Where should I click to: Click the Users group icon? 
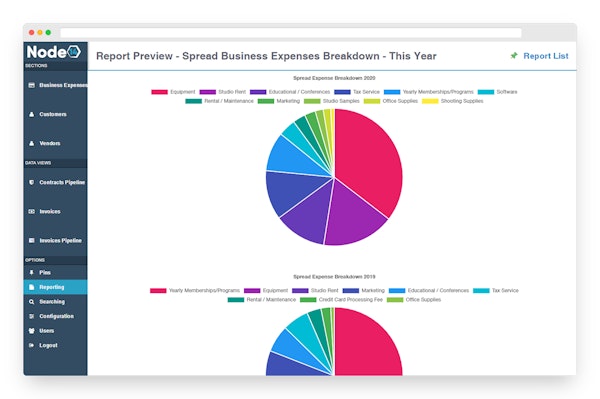click(32, 331)
